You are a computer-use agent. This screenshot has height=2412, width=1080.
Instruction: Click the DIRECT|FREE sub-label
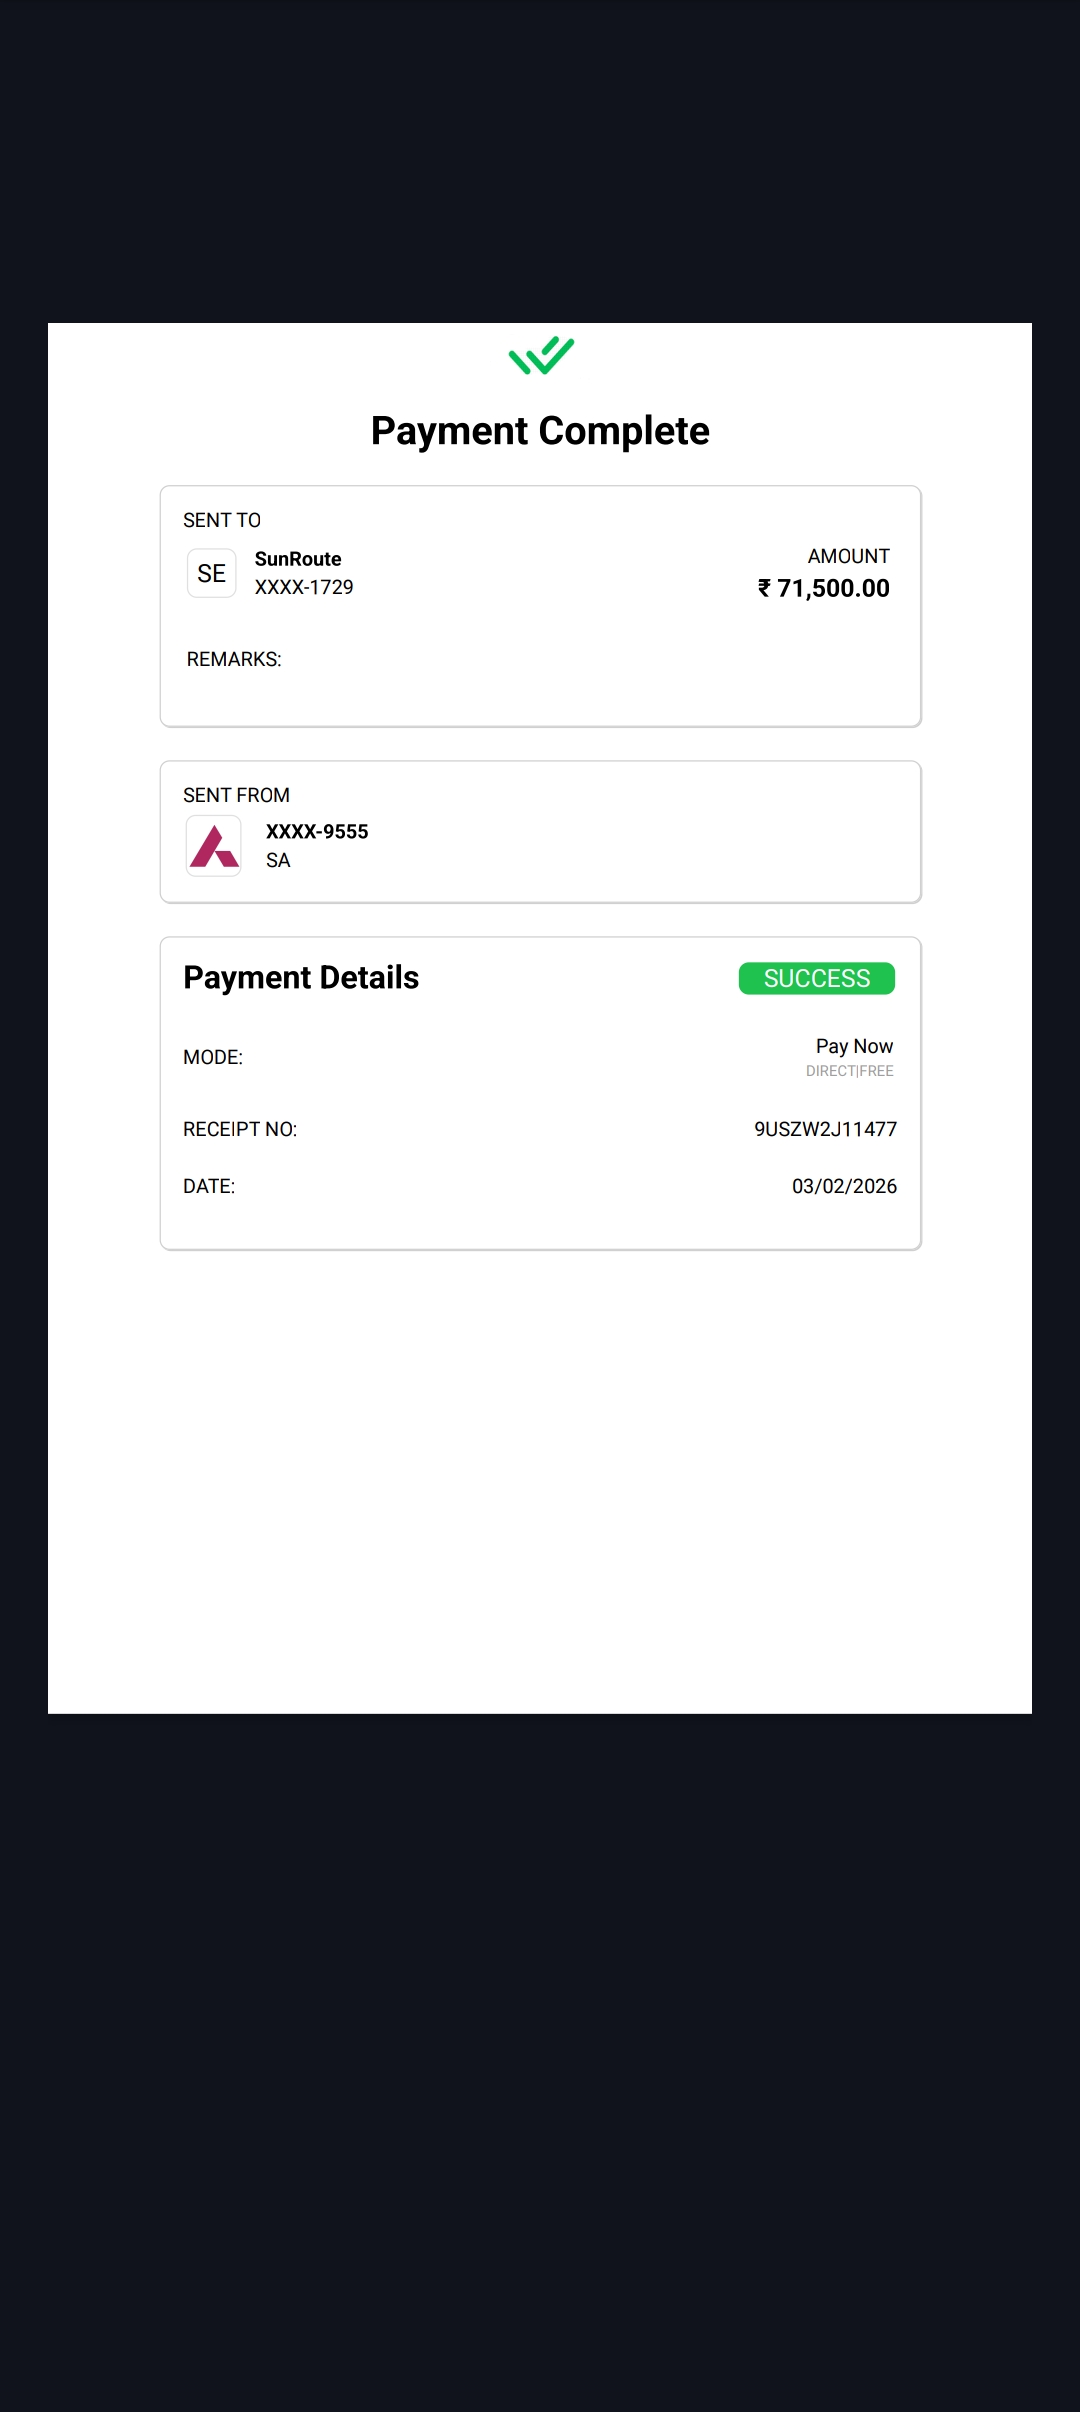849,1071
